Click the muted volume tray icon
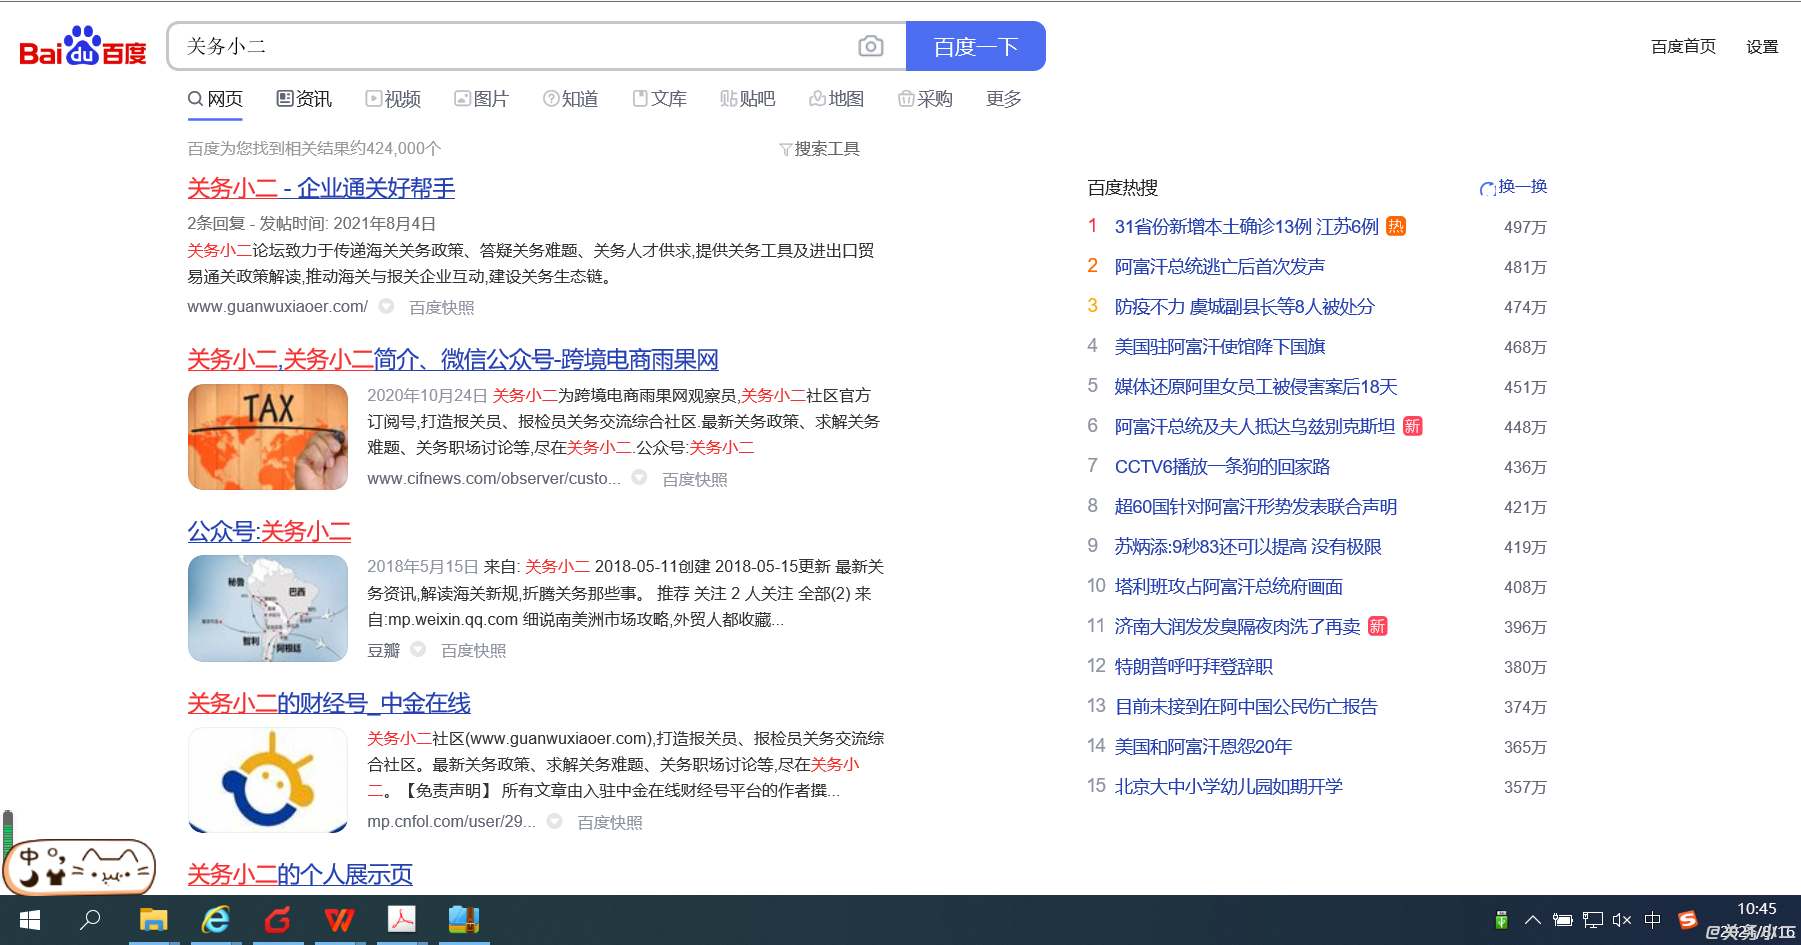Screen dimensions: 1801x945 click(1622, 920)
